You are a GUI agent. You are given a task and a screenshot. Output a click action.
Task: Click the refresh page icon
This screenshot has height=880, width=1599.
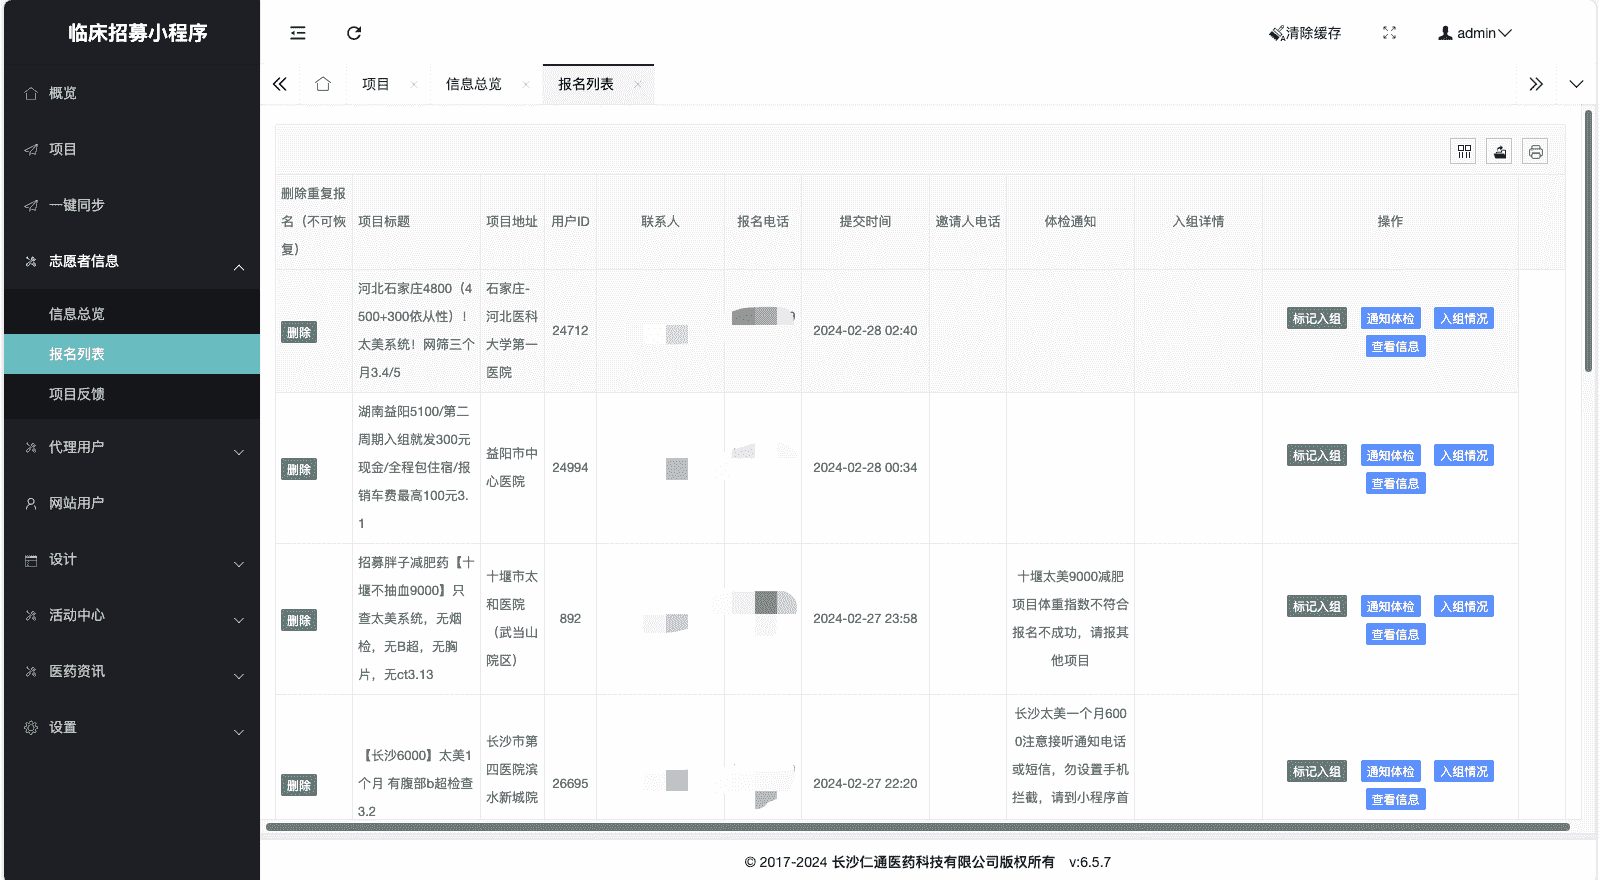(x=354, y=33)
